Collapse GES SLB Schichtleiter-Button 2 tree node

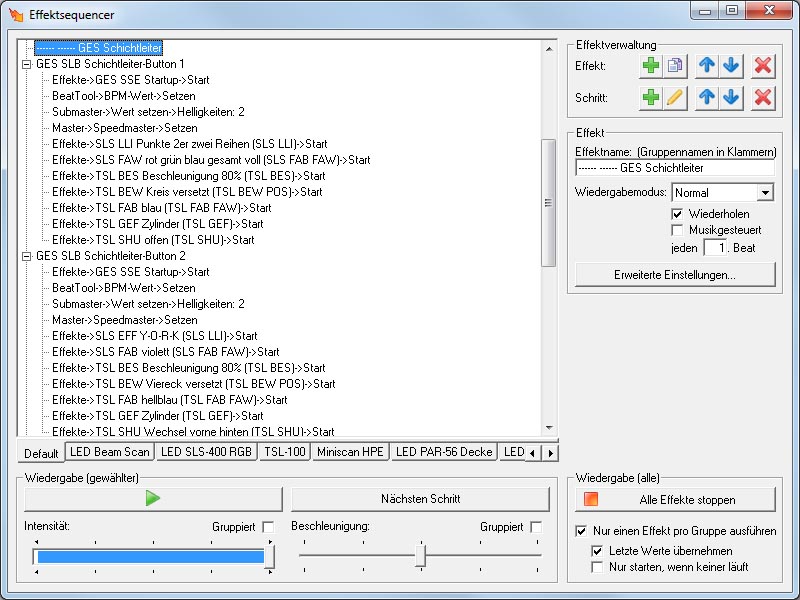point(26,256)
